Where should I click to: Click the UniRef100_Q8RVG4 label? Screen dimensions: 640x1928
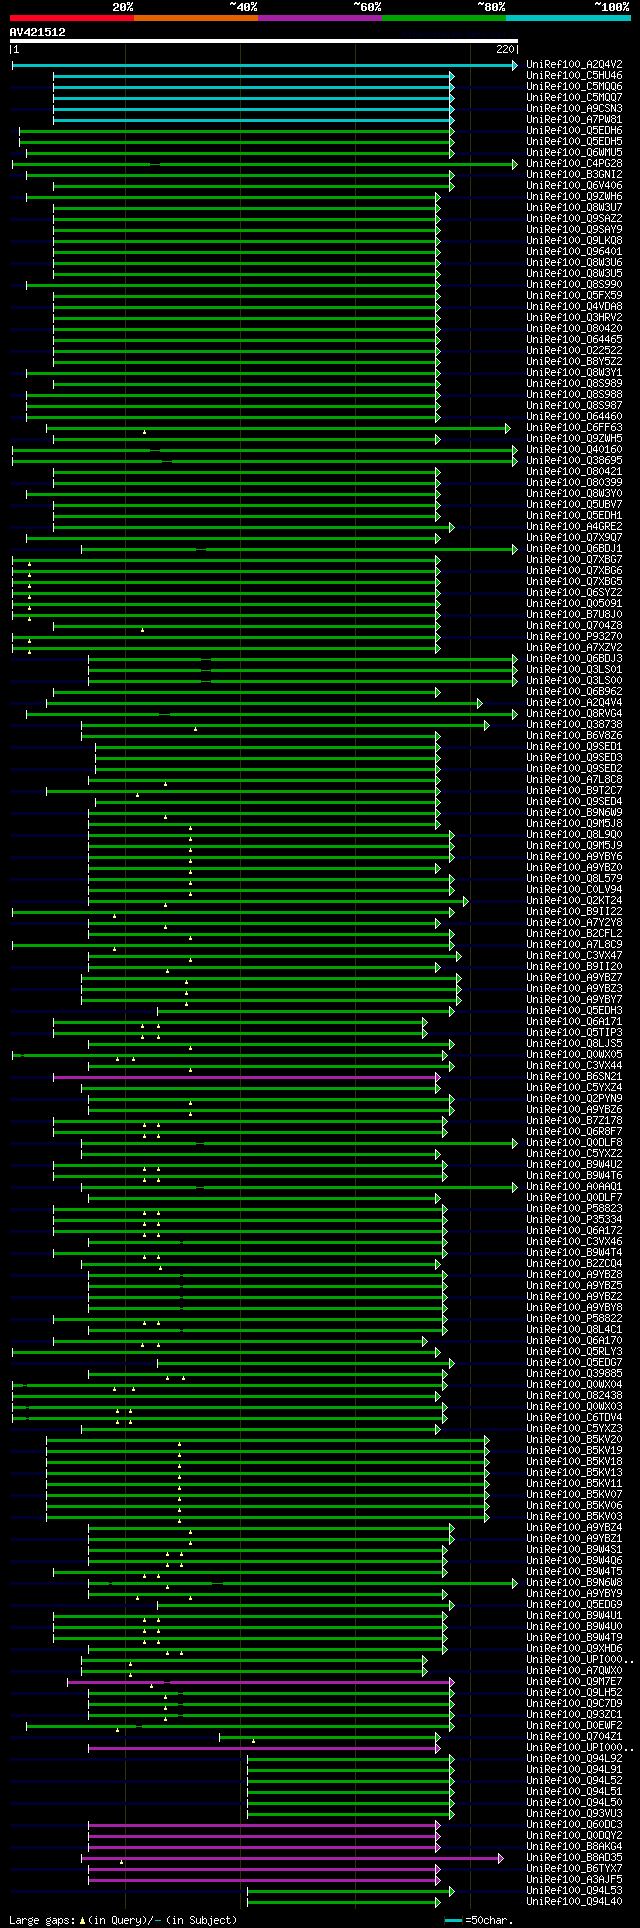(x=574, y=714)
